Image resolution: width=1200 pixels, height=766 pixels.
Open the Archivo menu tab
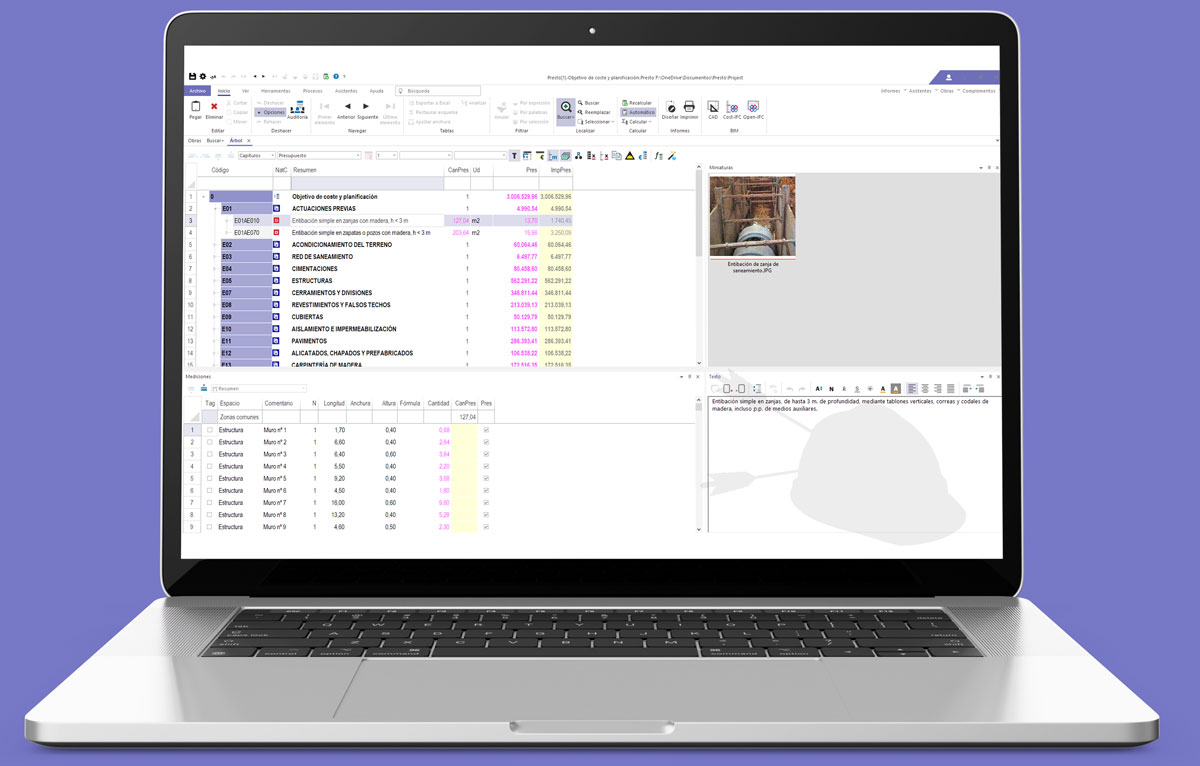[198, 90]
